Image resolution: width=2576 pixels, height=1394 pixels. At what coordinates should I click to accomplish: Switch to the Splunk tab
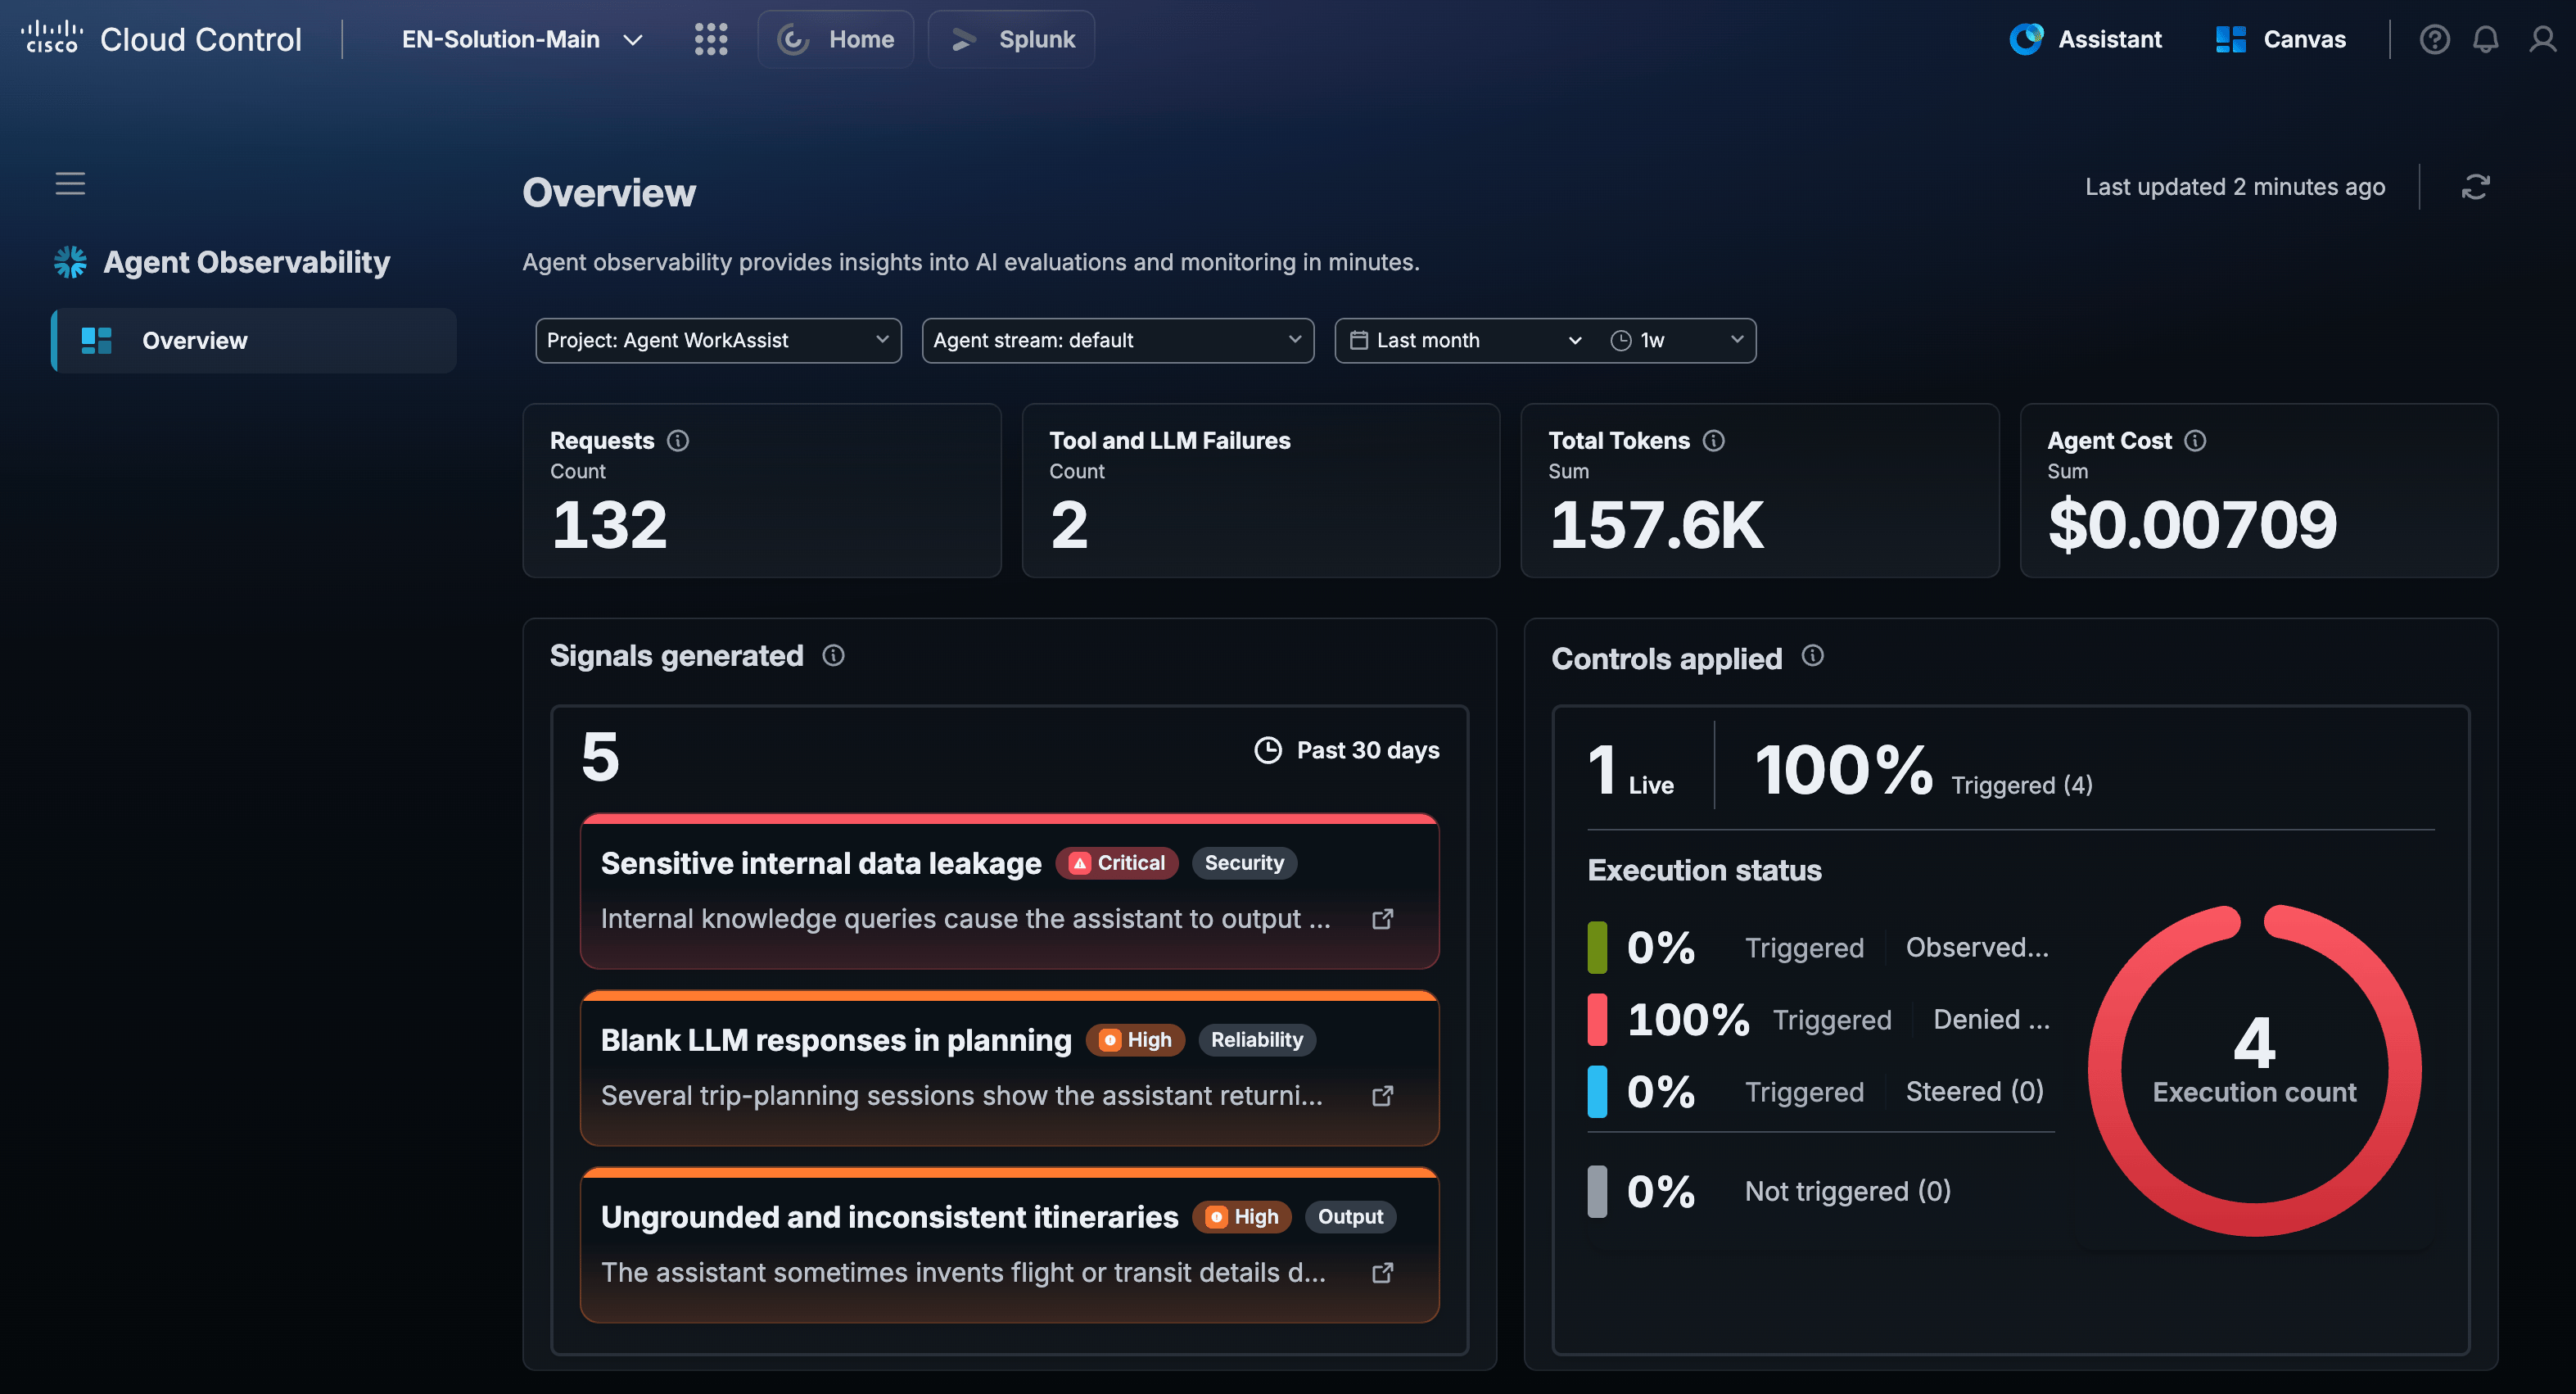click(x=1011, y=39)
